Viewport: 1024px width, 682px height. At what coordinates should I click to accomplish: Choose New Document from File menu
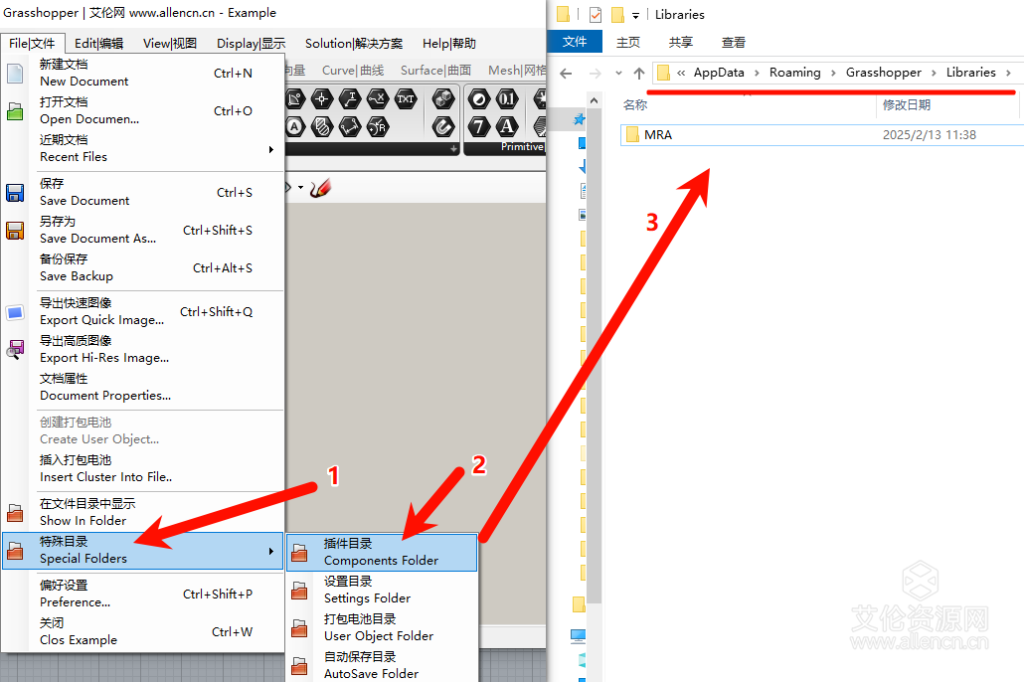pyautogui.click(x=144, y=73)
